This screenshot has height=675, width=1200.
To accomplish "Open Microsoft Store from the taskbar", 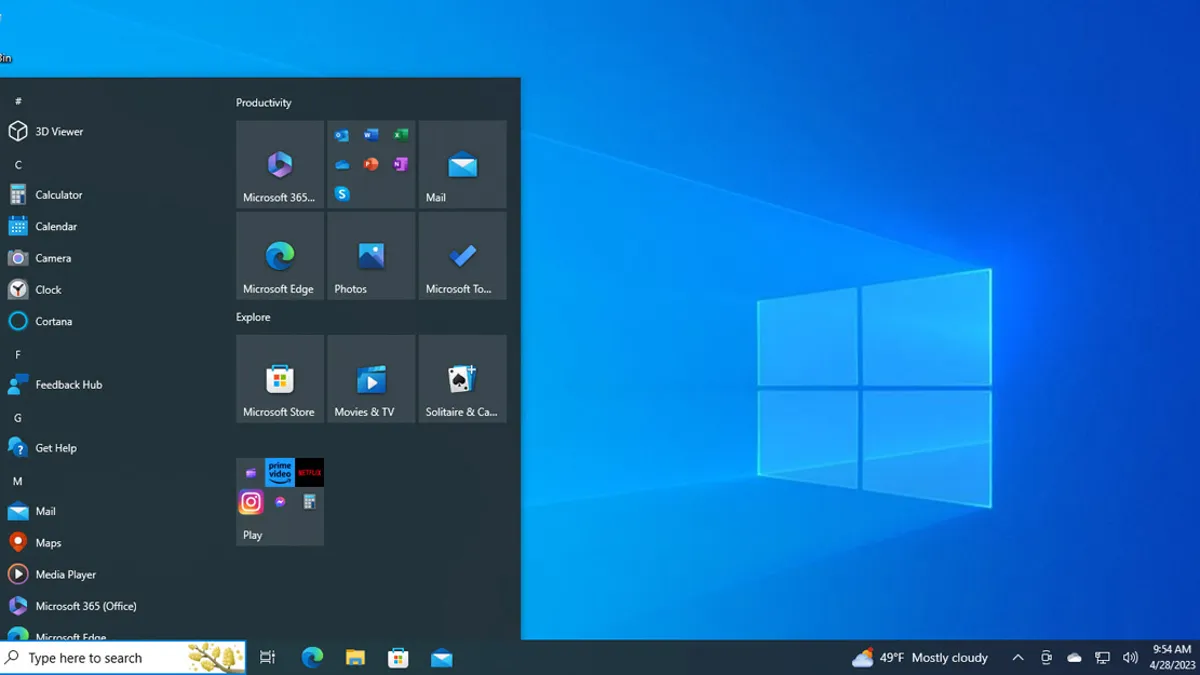I will point(399,658).
